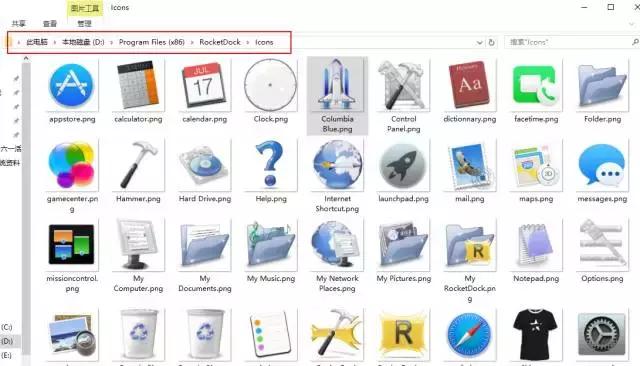The height and width of the screenshot is (366, 640).
Task: Select the Folder.png icon file
Action: click(x=602, y=91)
